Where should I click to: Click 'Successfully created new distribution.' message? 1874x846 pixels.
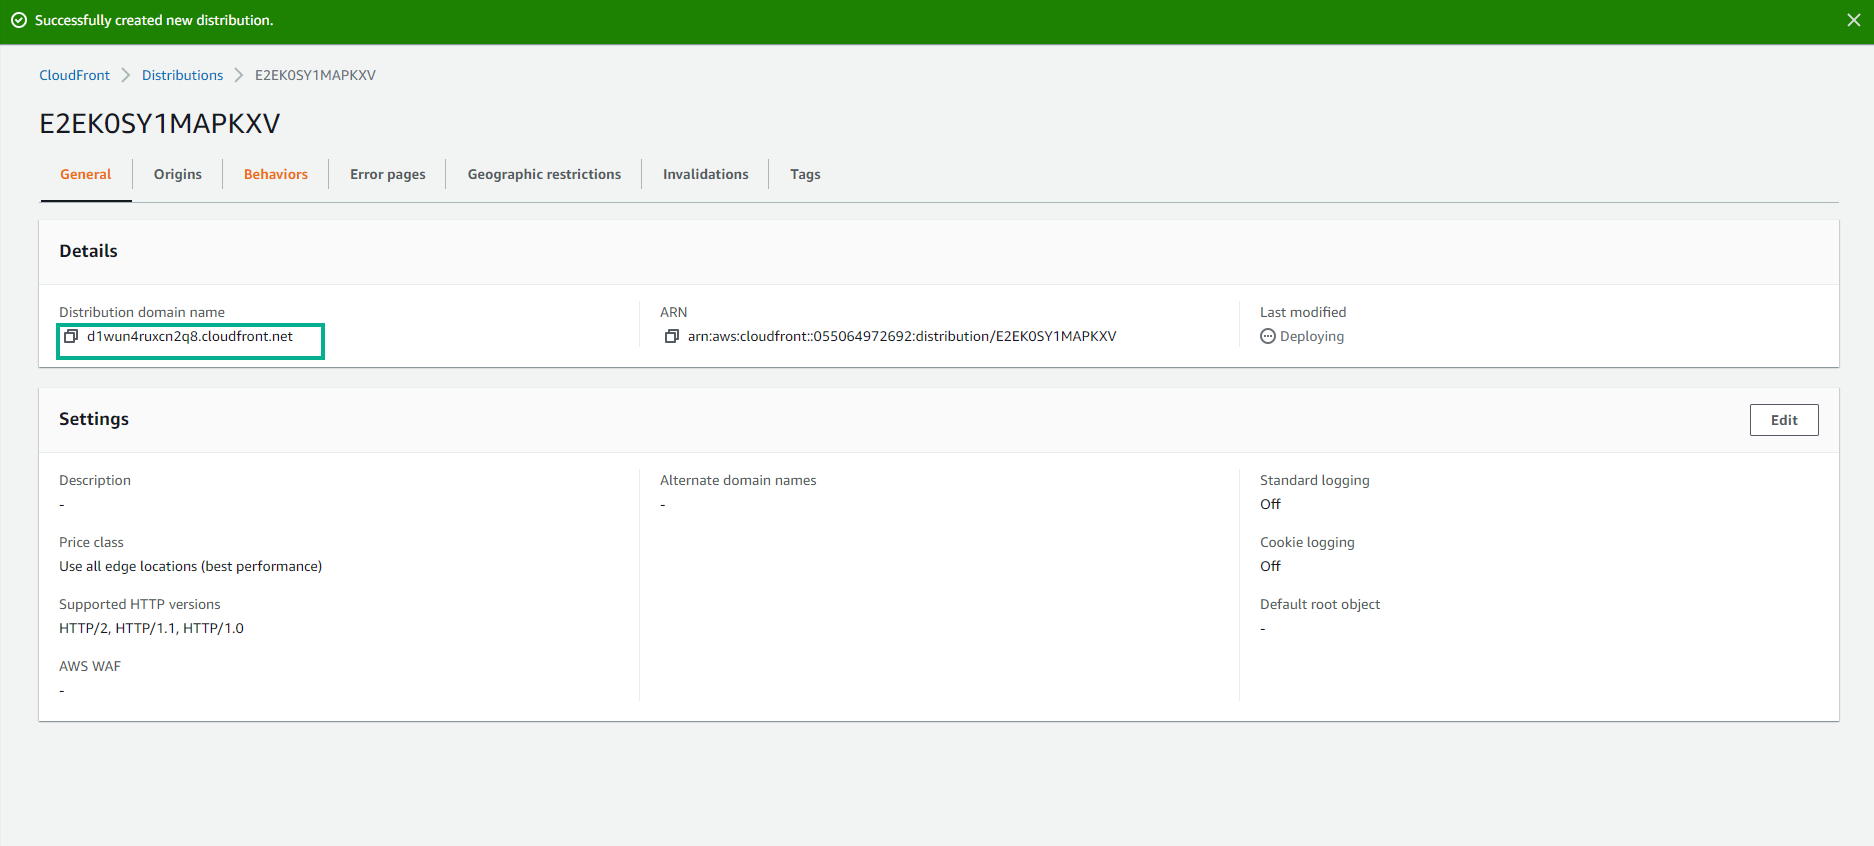point(154,20)
